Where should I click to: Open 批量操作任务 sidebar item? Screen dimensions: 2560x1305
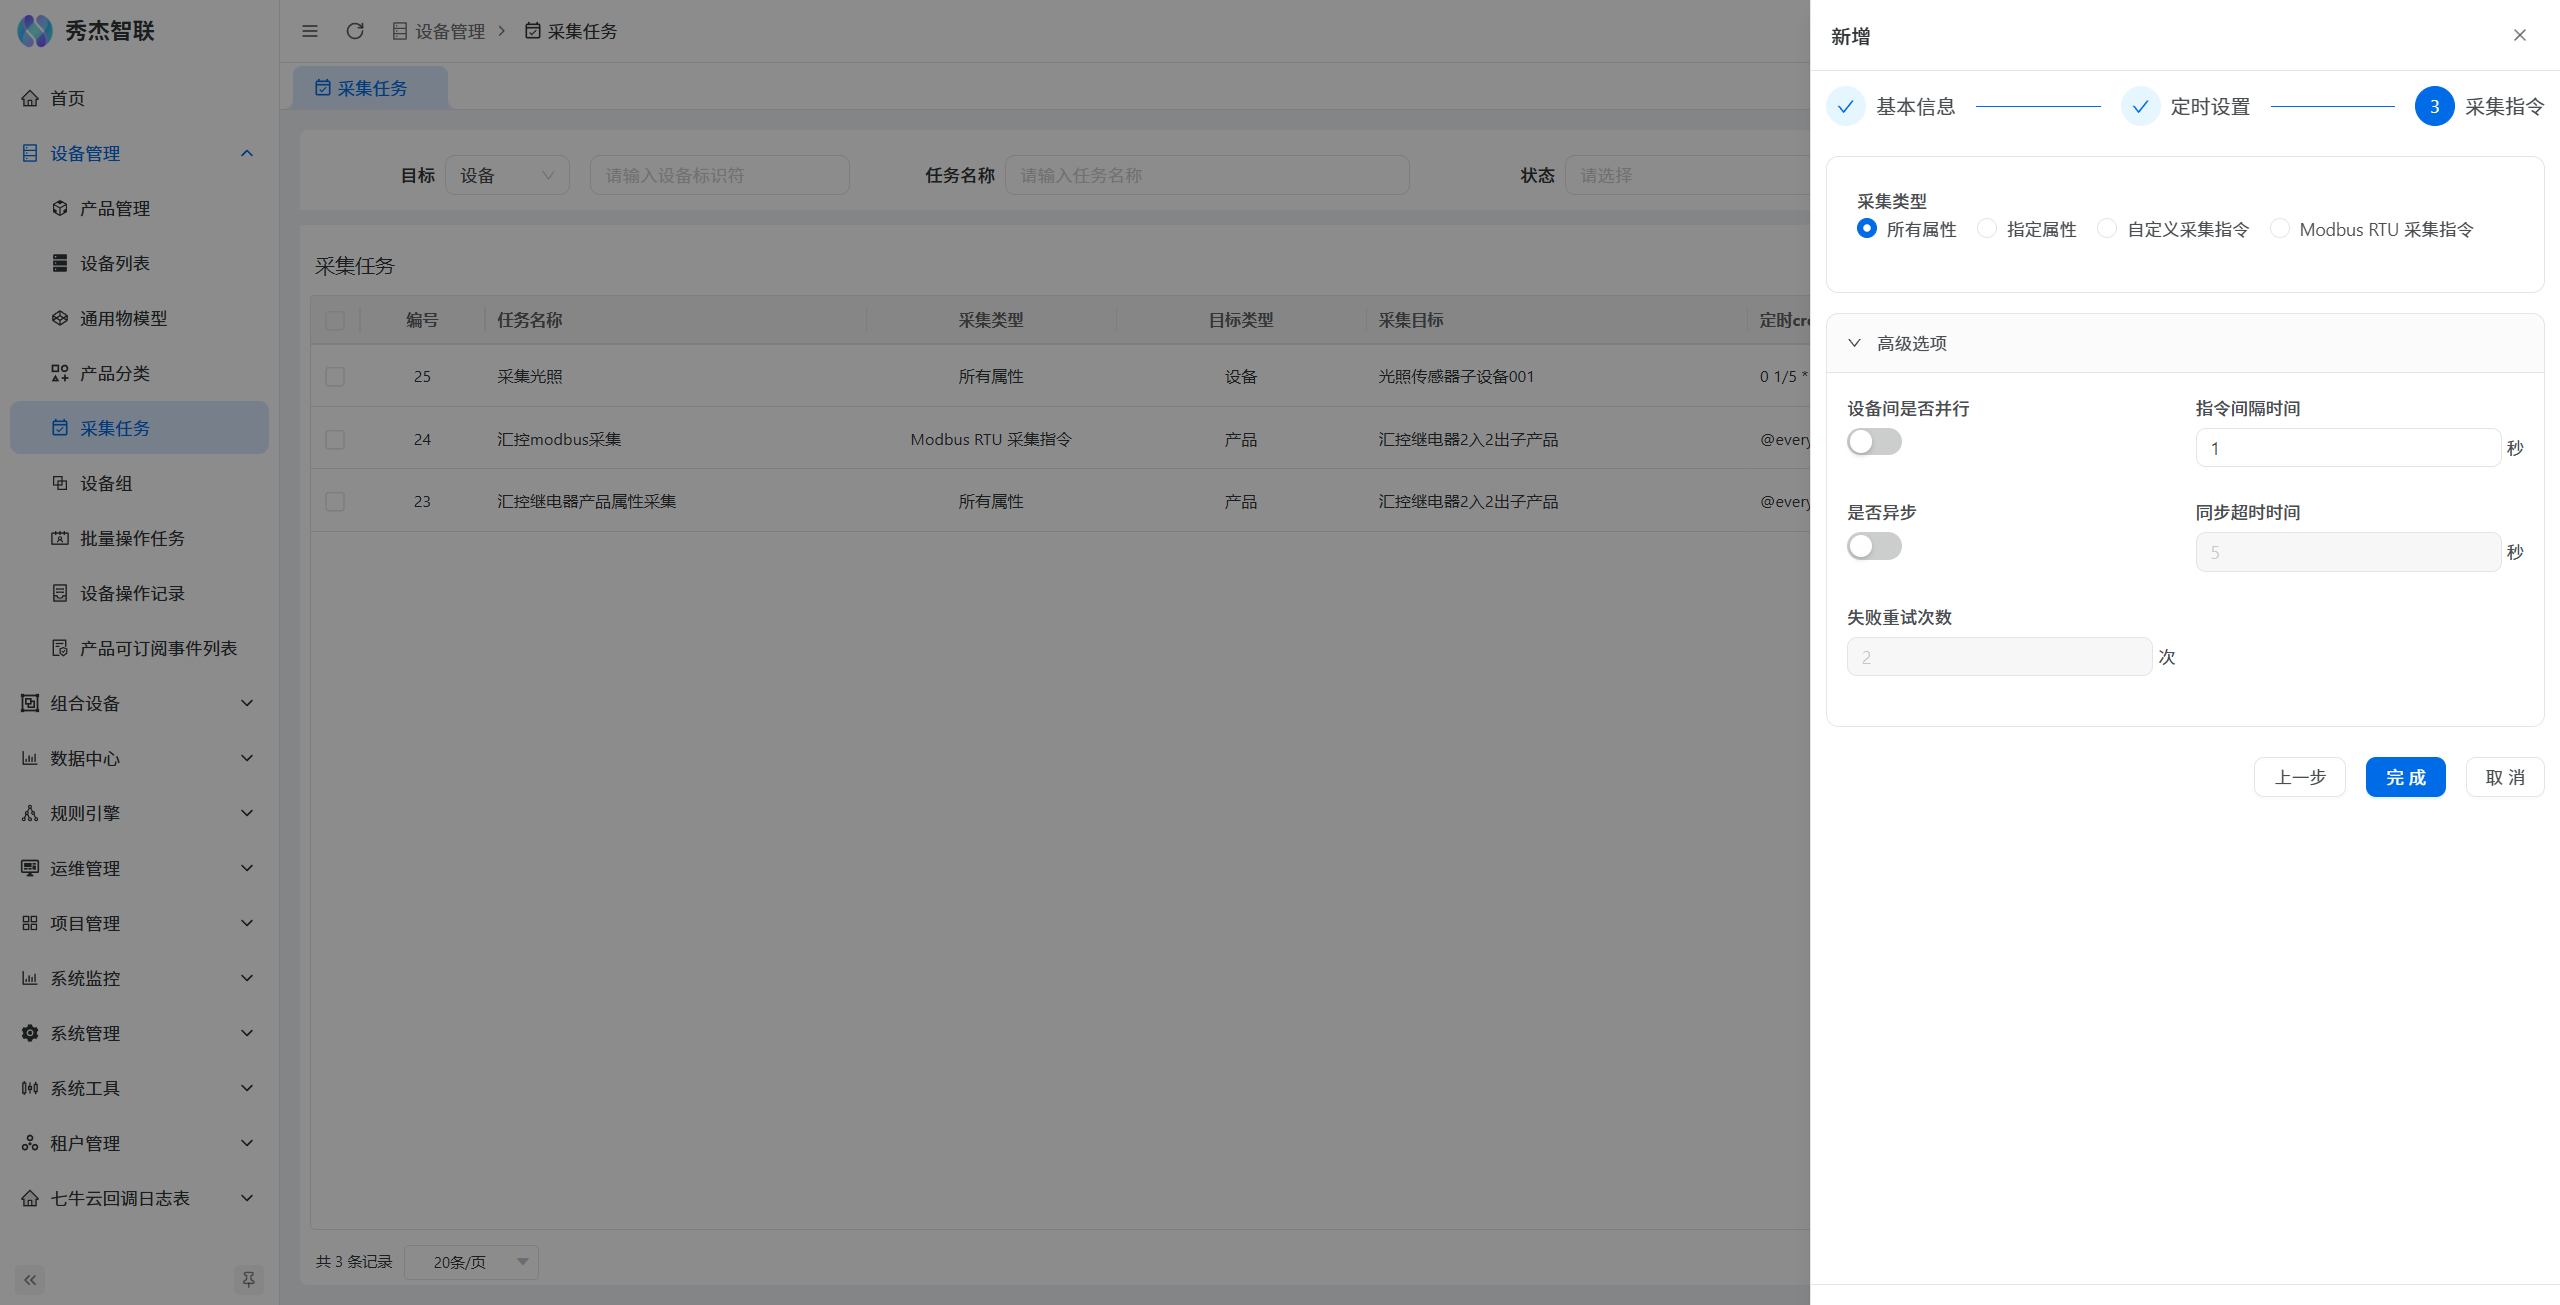coord(132,538)
